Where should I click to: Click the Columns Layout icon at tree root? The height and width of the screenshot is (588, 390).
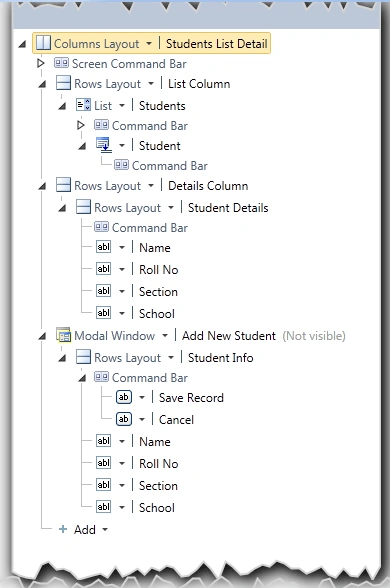point(43,43)
